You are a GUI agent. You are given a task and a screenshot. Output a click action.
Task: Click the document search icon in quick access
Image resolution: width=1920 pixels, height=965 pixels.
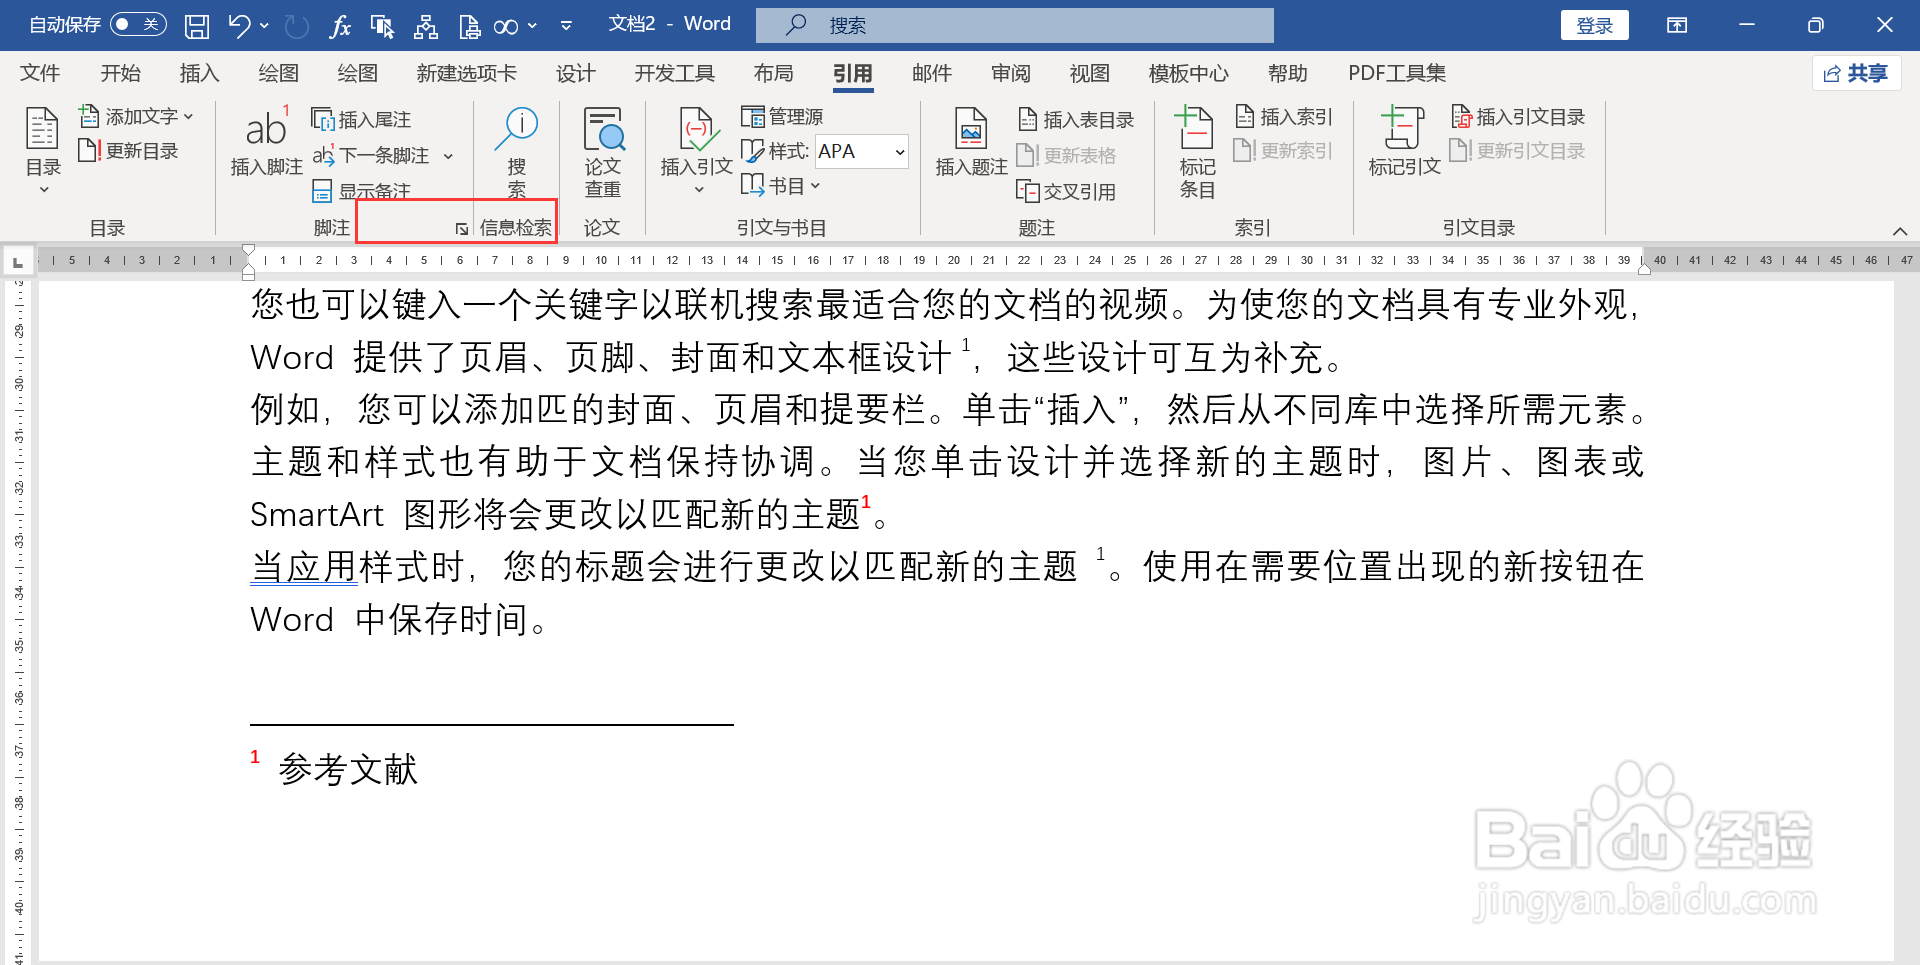pos(468,26)
